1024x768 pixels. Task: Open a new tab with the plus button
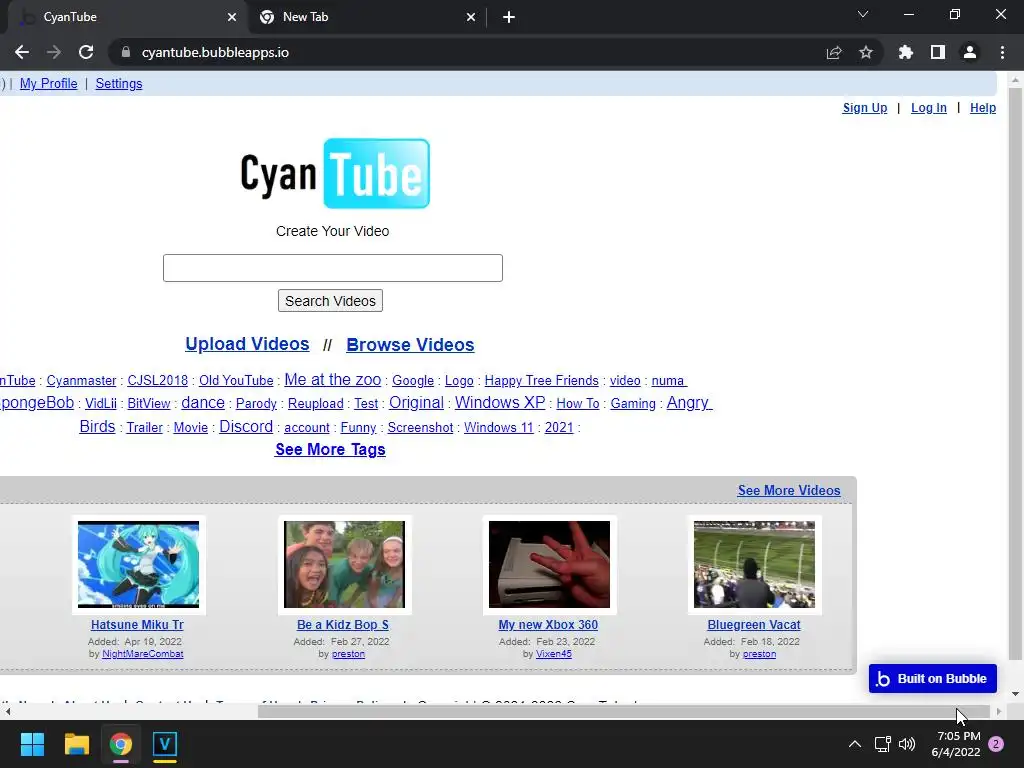[x=509, y=17]
